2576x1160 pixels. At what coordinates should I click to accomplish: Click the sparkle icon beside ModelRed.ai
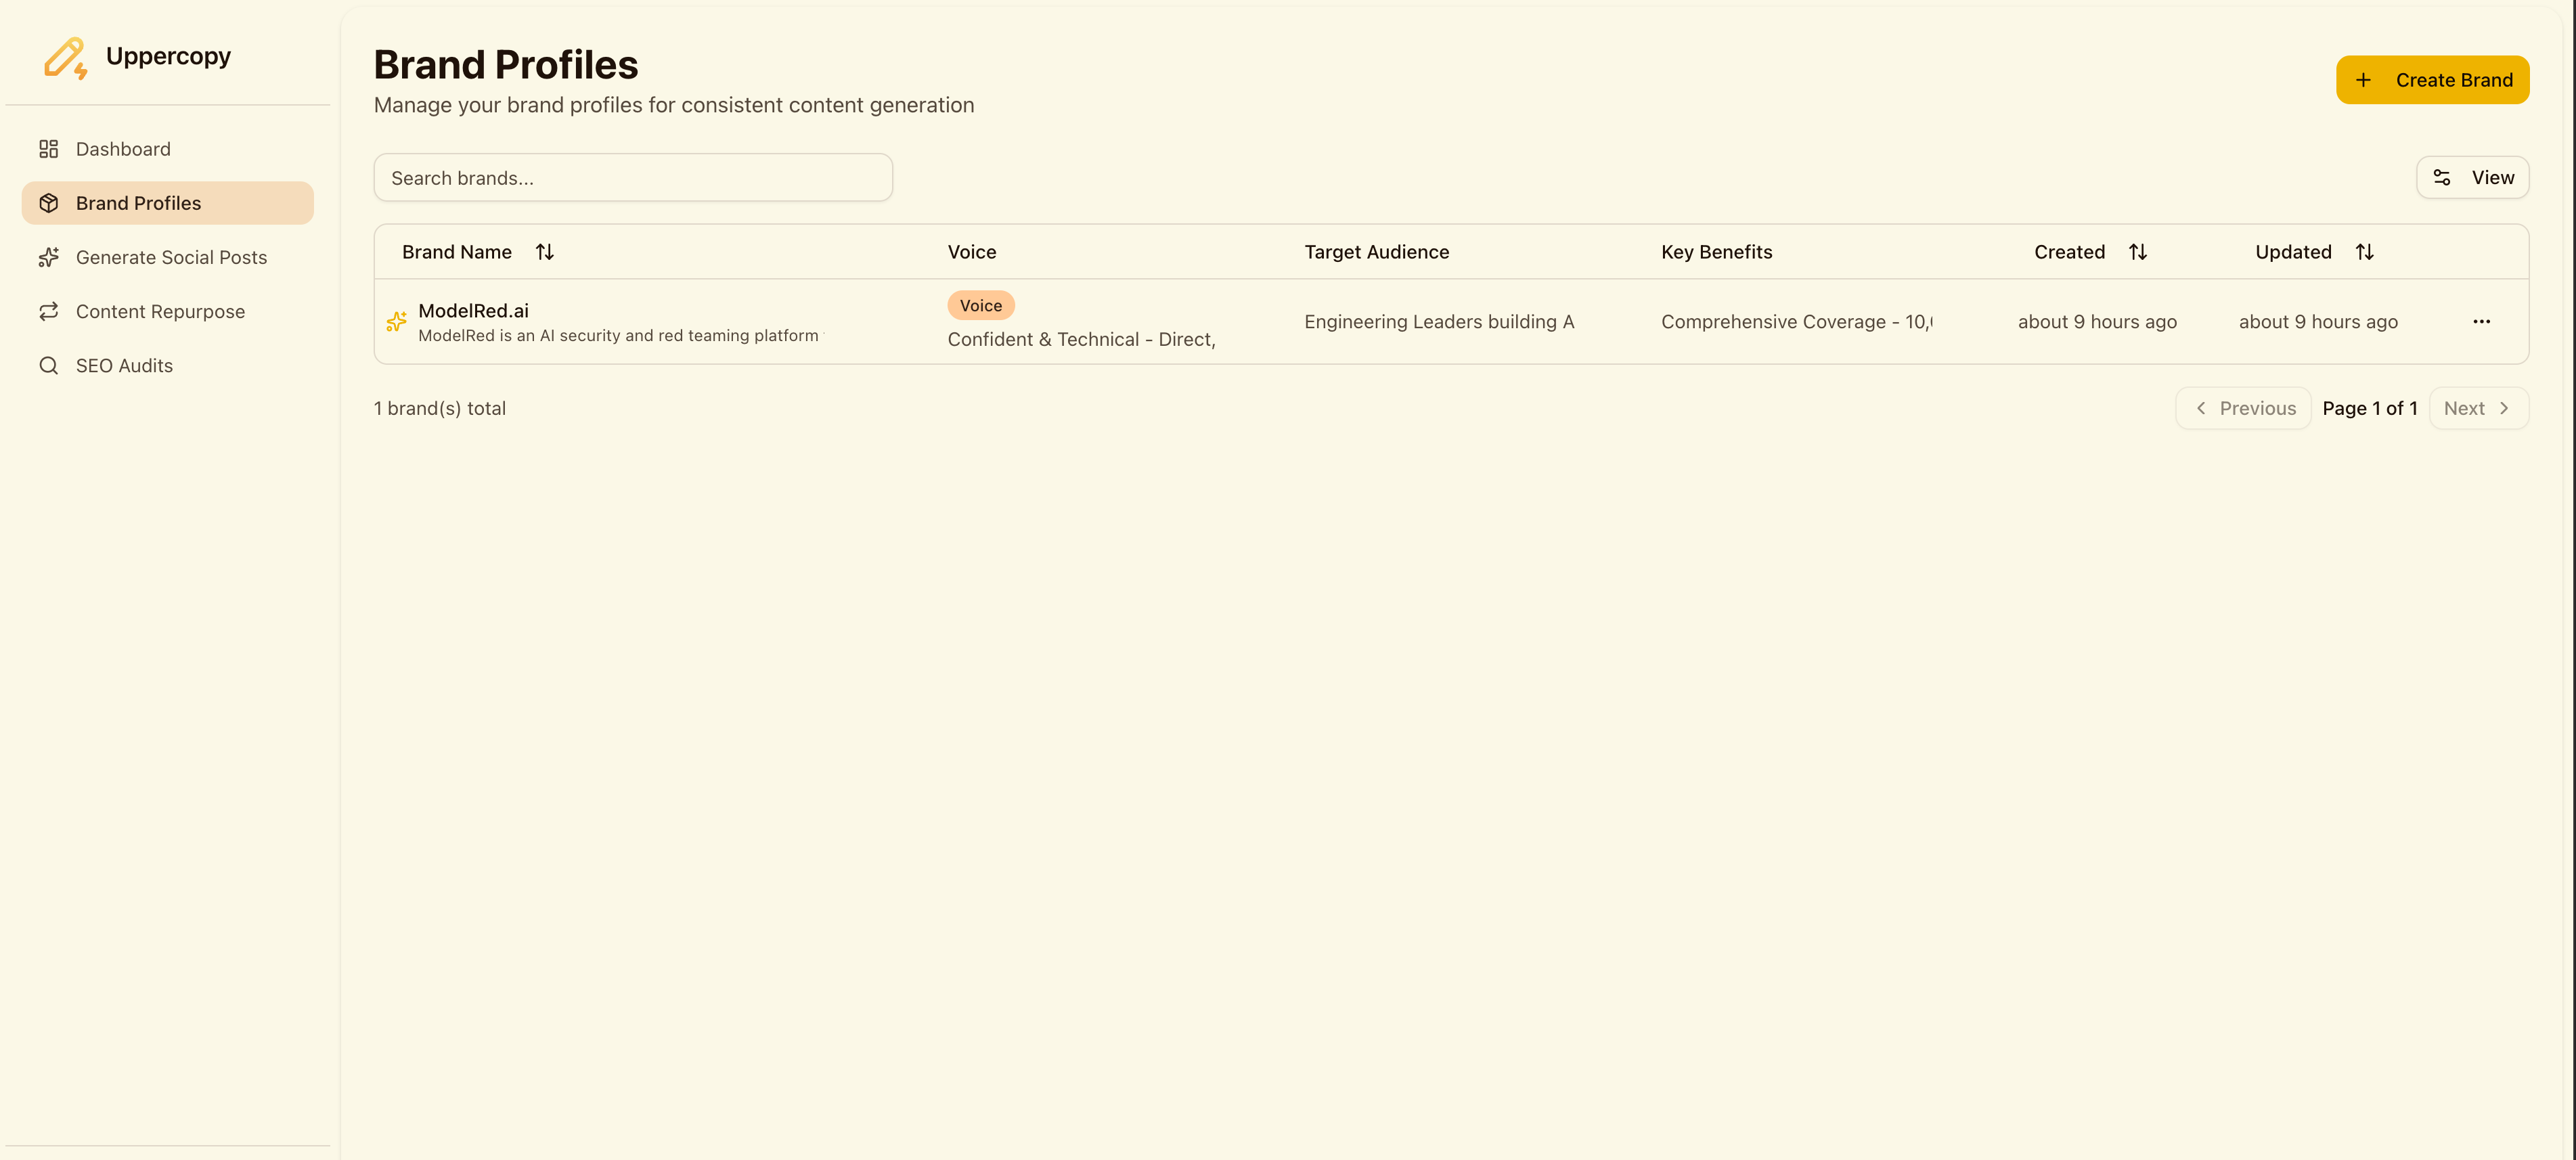click(396, 321)
